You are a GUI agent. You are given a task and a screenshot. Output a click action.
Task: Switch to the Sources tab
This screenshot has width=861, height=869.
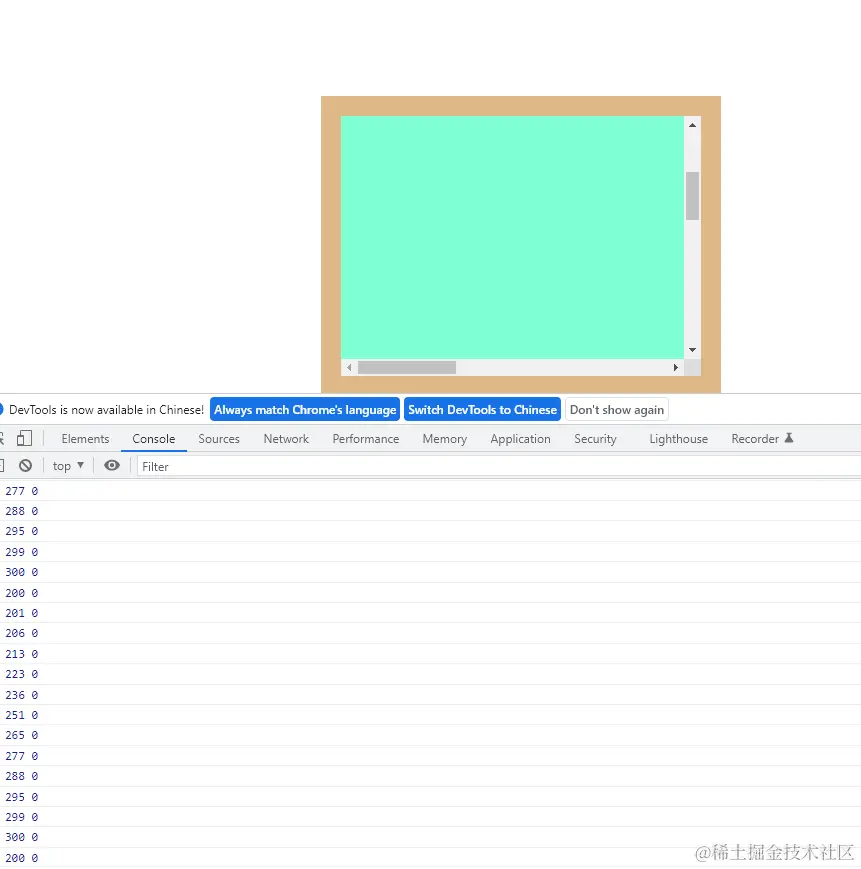218,438
